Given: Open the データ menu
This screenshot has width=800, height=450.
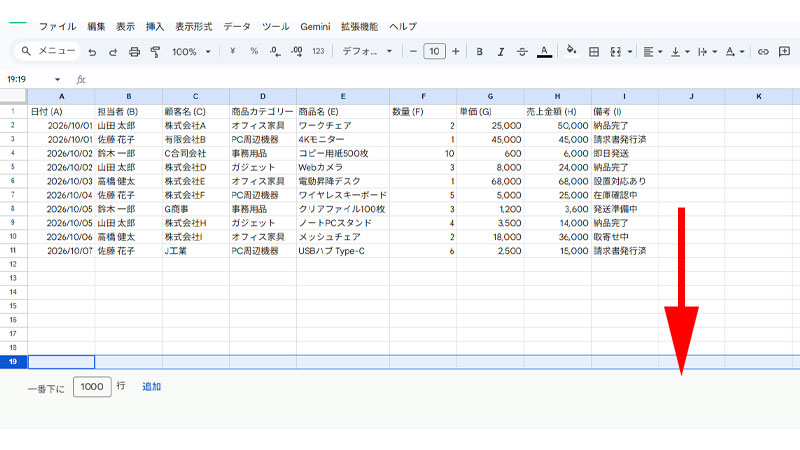Looking at the screenshot, I should point(237,27).
